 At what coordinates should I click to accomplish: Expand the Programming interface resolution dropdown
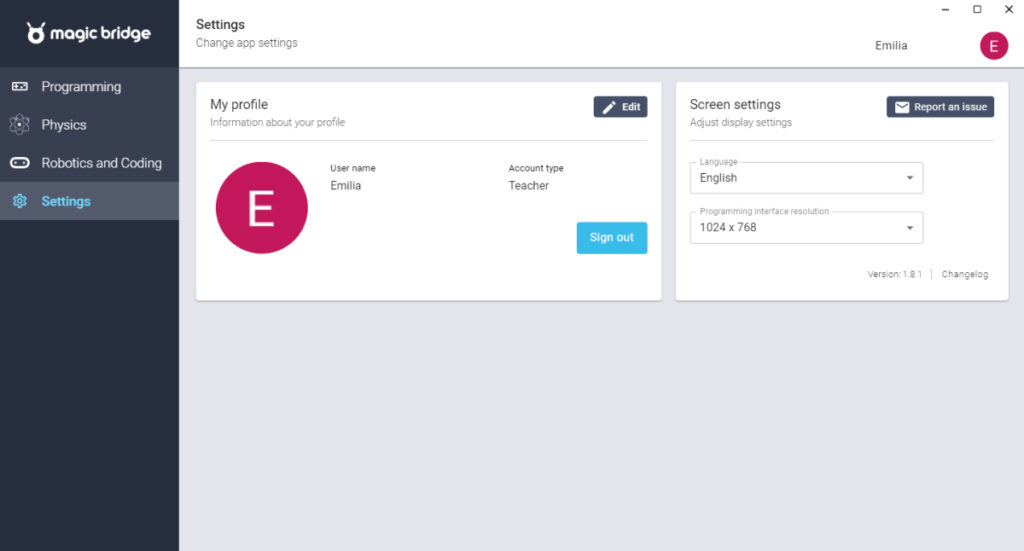point(805,227)
